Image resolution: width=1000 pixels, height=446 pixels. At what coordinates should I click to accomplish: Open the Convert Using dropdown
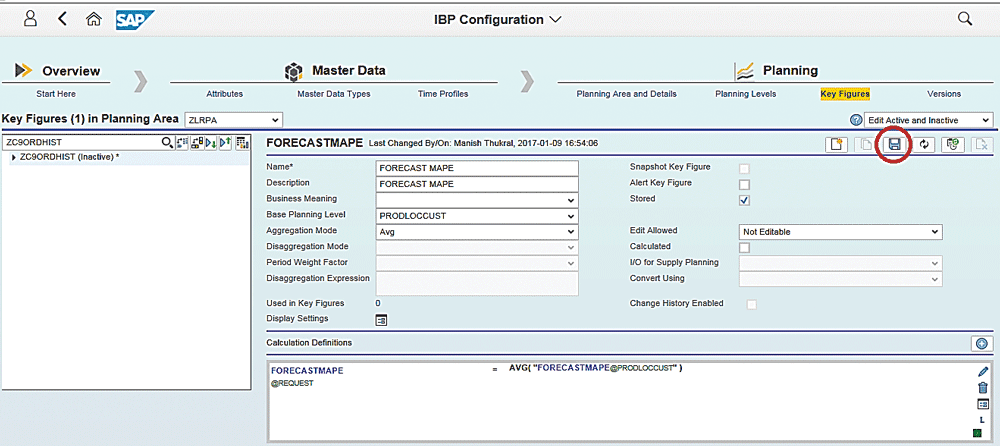click(841, 279)
